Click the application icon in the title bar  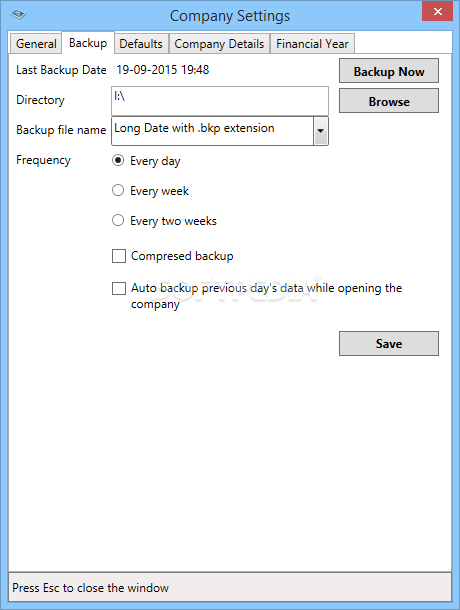[x=18, y=15]
